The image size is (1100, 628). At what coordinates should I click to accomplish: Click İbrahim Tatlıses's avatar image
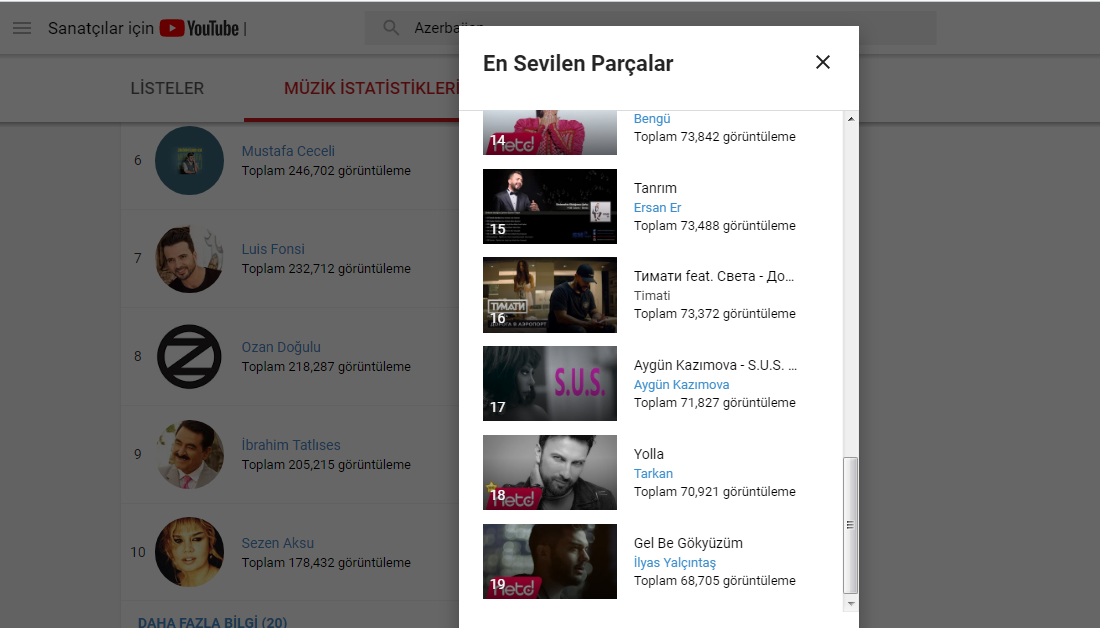189,455
